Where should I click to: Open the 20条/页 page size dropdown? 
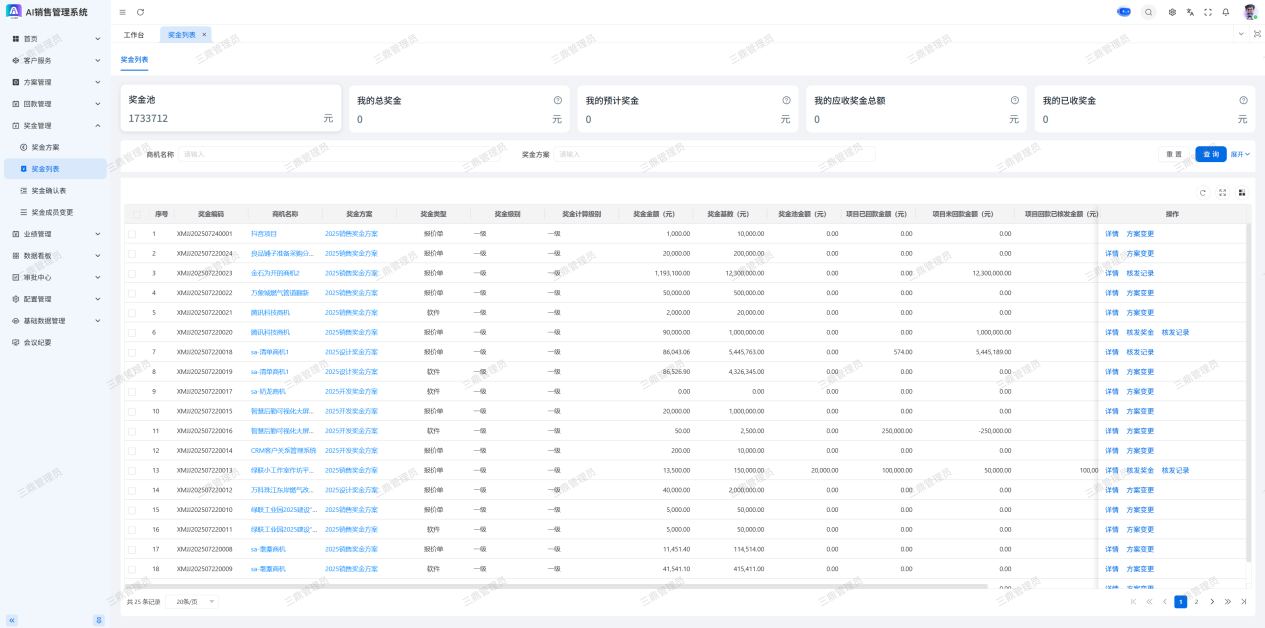point(196,602)
